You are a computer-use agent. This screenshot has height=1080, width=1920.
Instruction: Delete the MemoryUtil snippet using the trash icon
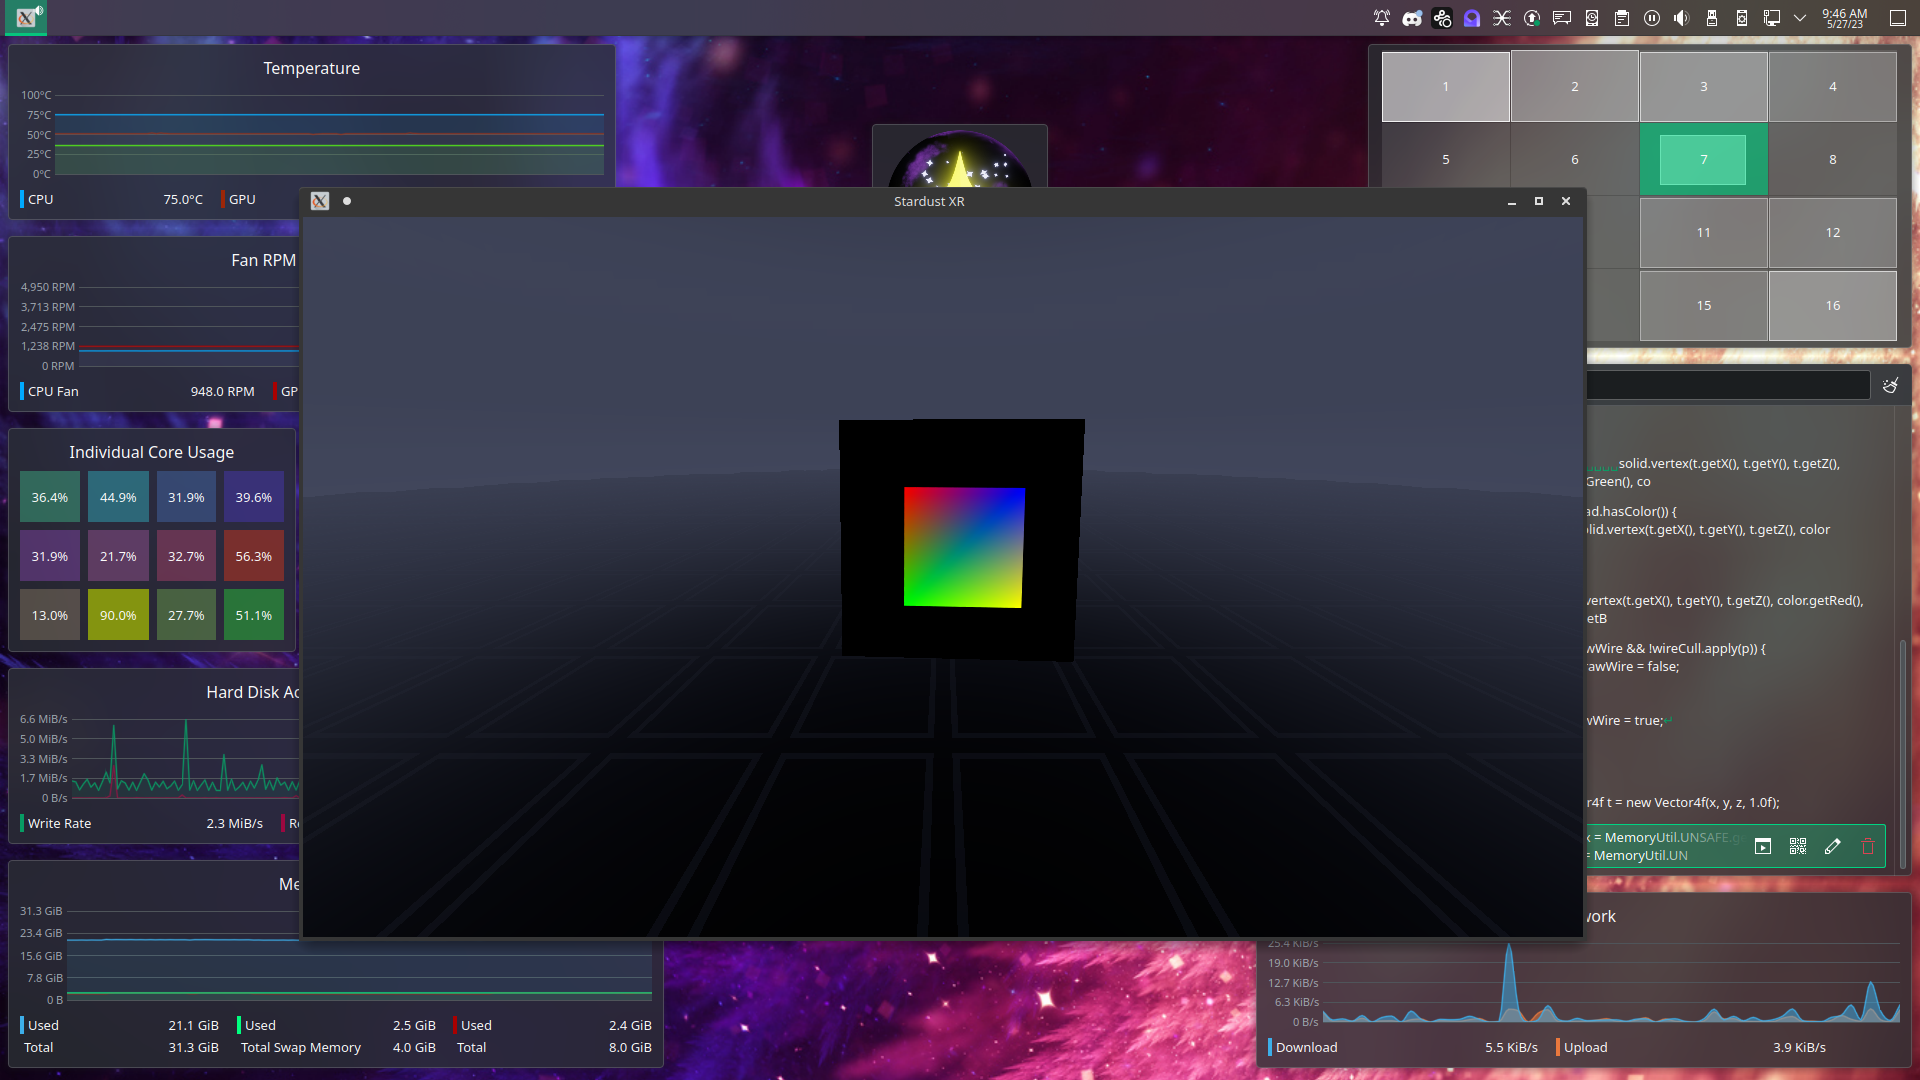(1869, 846)
